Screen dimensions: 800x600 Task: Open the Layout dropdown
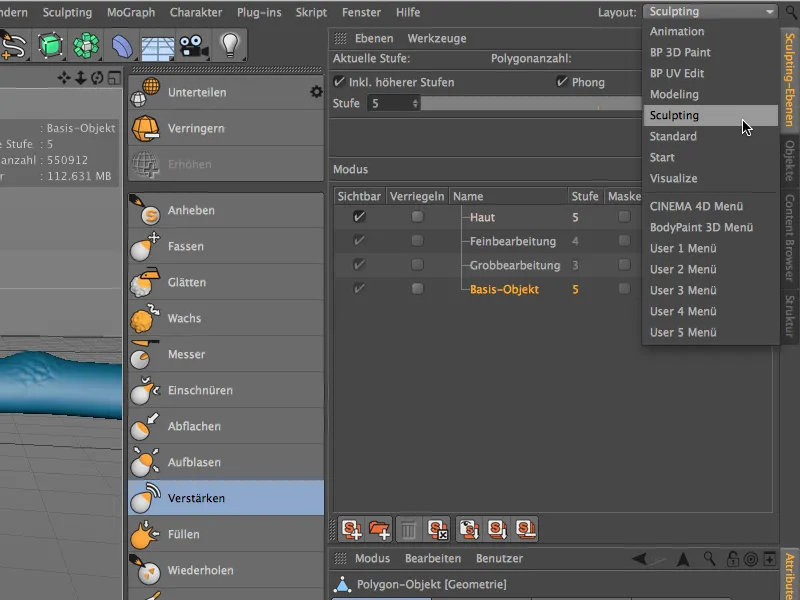click(x=710, y=12)
